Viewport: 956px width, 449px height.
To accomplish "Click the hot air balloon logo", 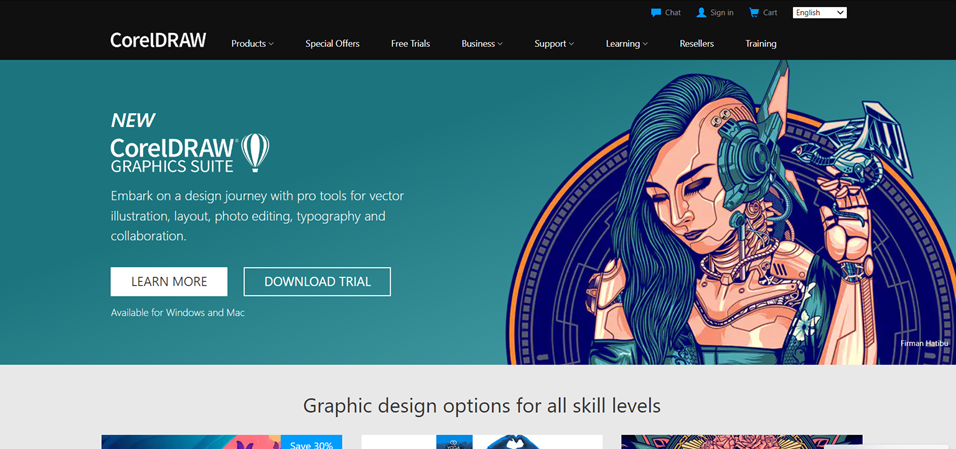I will coord(255,152).
